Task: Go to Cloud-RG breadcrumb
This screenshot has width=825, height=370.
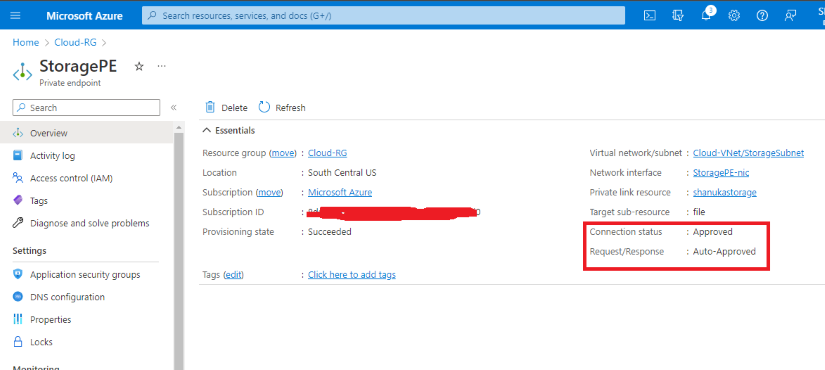Action: [x=75, y=43]
